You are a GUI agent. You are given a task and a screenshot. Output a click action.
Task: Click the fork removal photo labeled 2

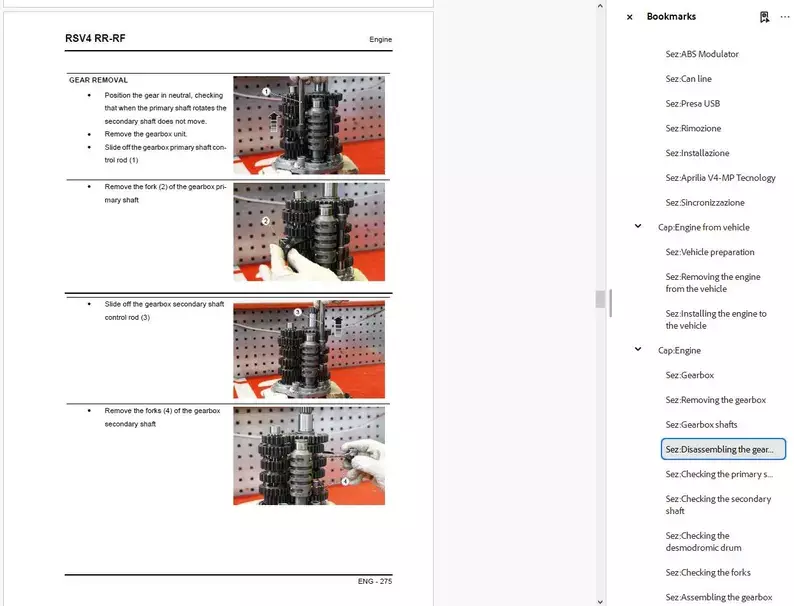point(308,231)
